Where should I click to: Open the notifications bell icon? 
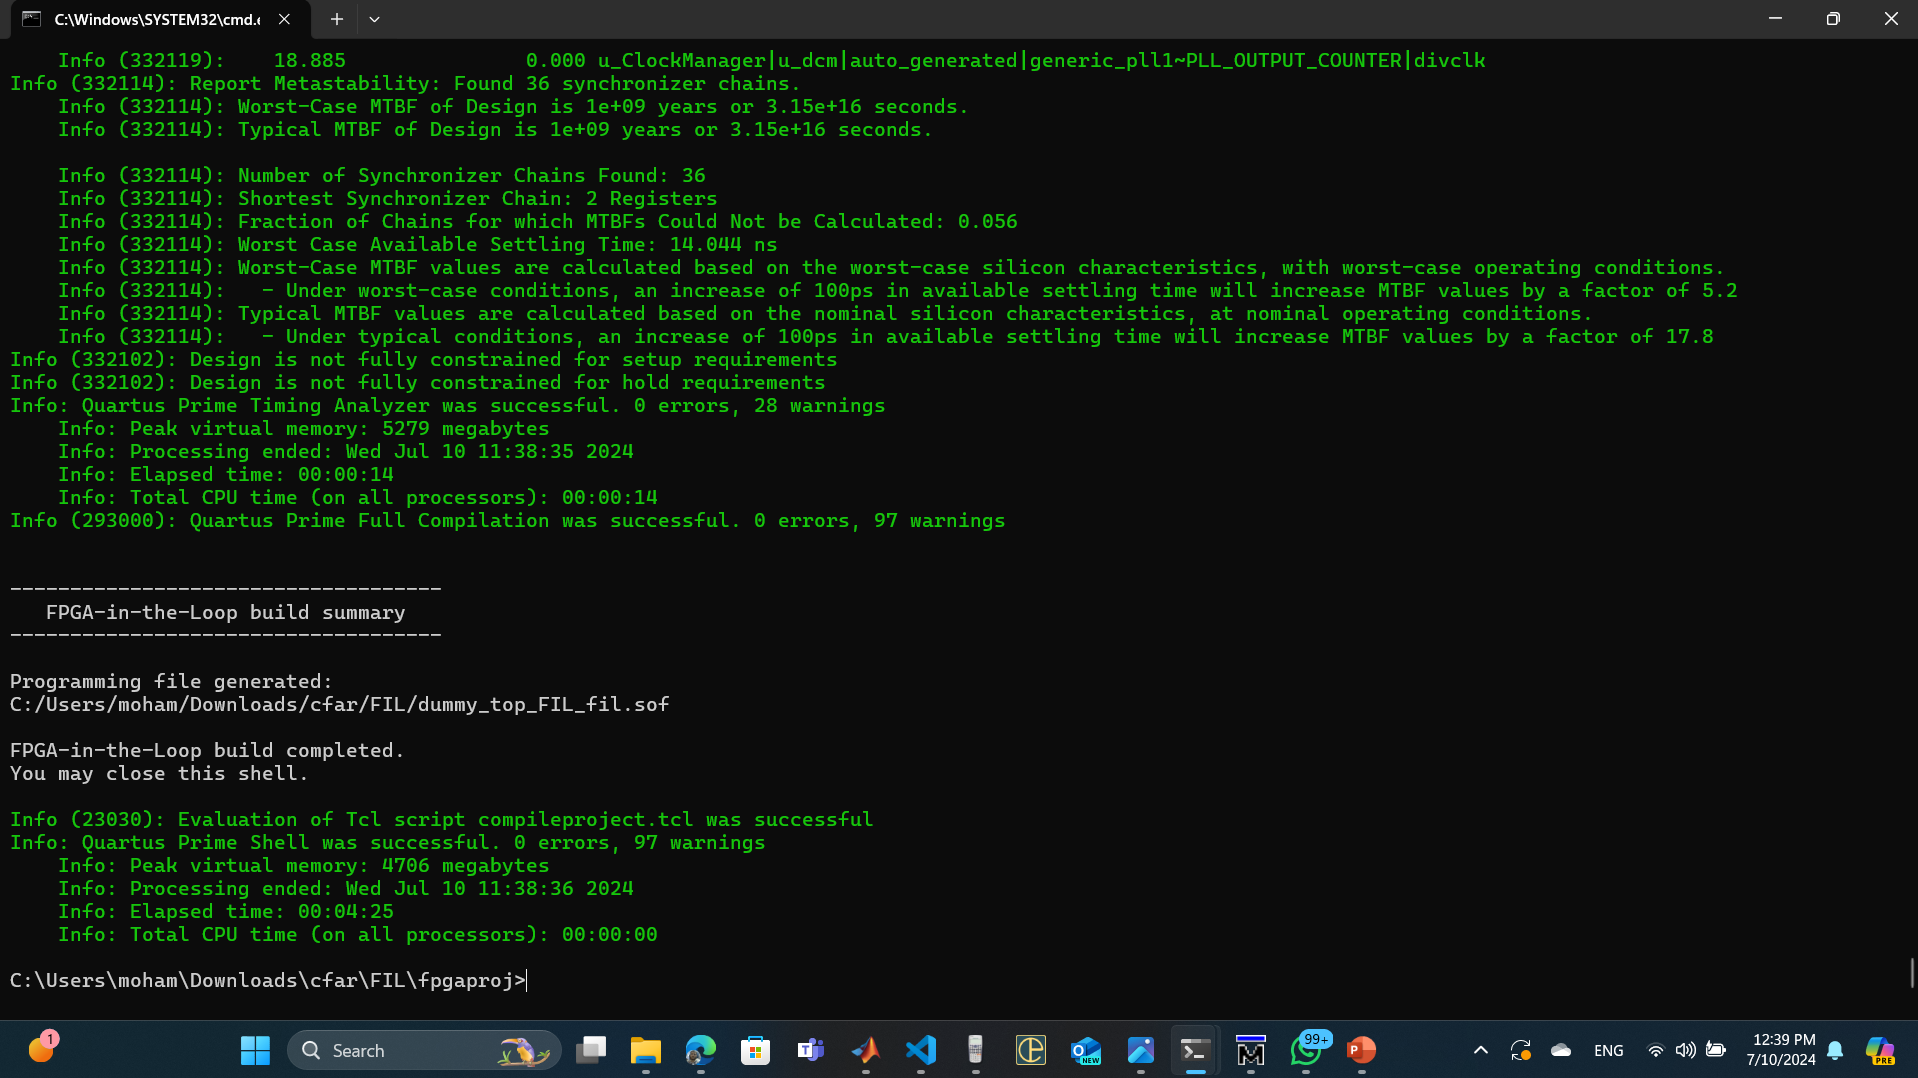point(1835,1050)
